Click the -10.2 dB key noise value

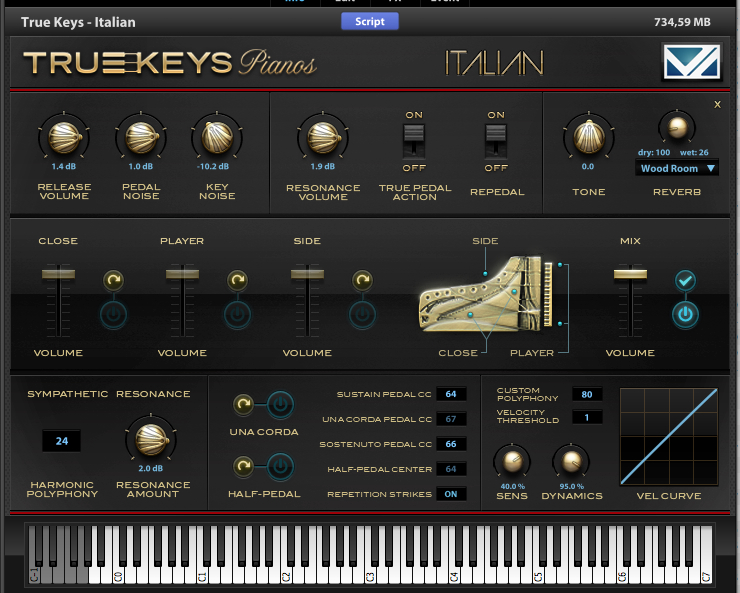point(213,167)
